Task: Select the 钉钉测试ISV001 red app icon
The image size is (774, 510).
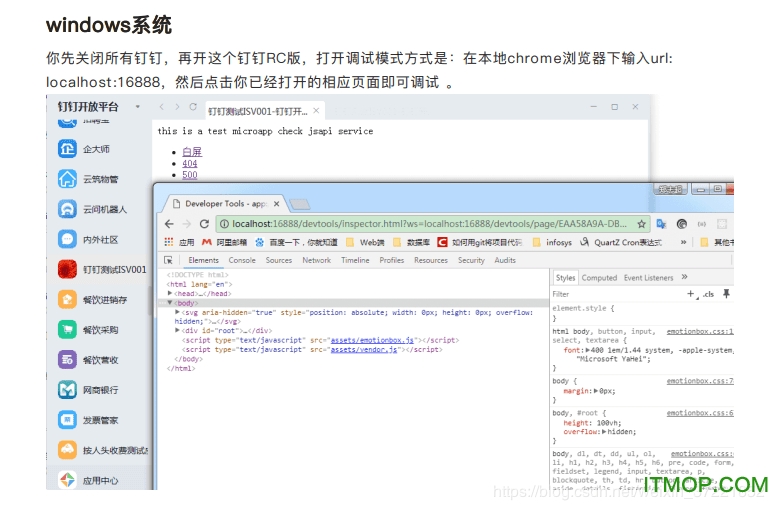Action: [67, 269]
